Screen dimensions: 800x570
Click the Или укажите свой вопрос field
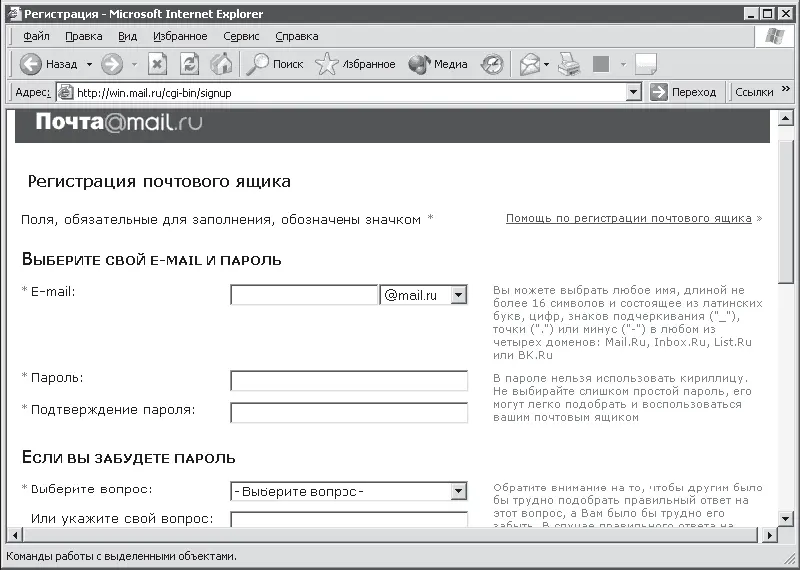click(349, 519)
